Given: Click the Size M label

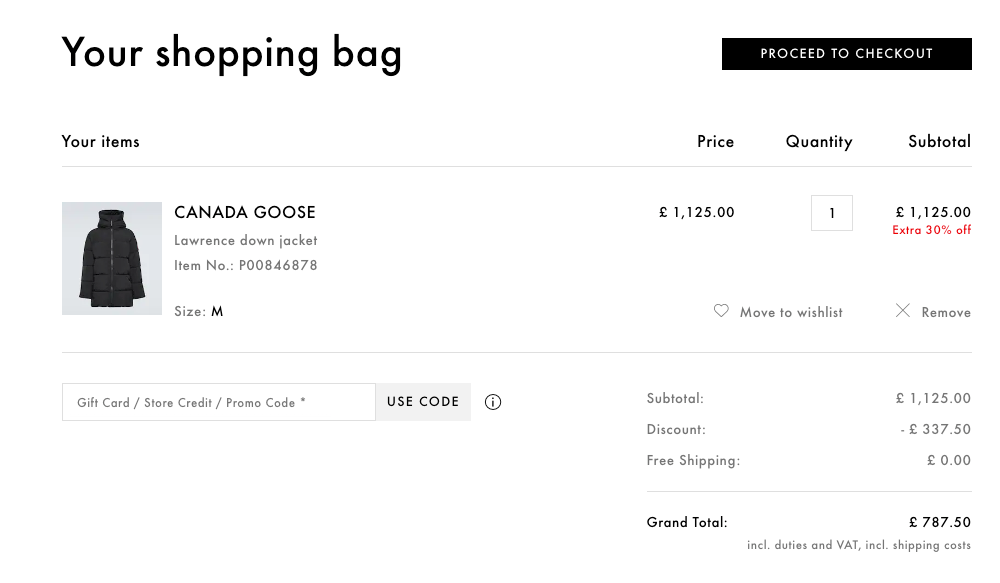Looking at the screenshot, I should (199, 311).
